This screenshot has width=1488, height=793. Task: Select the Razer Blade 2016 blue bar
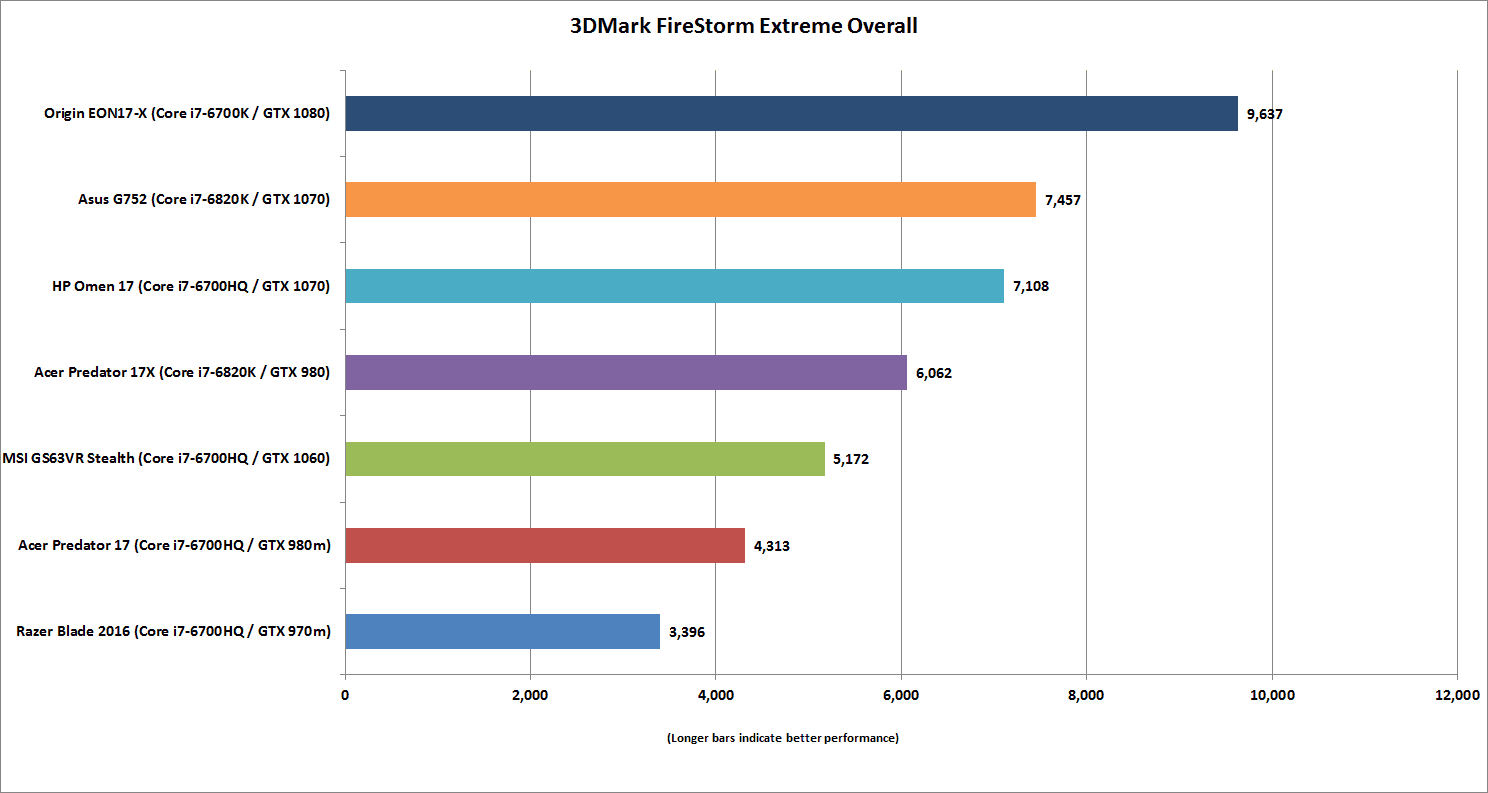(502, 631)
